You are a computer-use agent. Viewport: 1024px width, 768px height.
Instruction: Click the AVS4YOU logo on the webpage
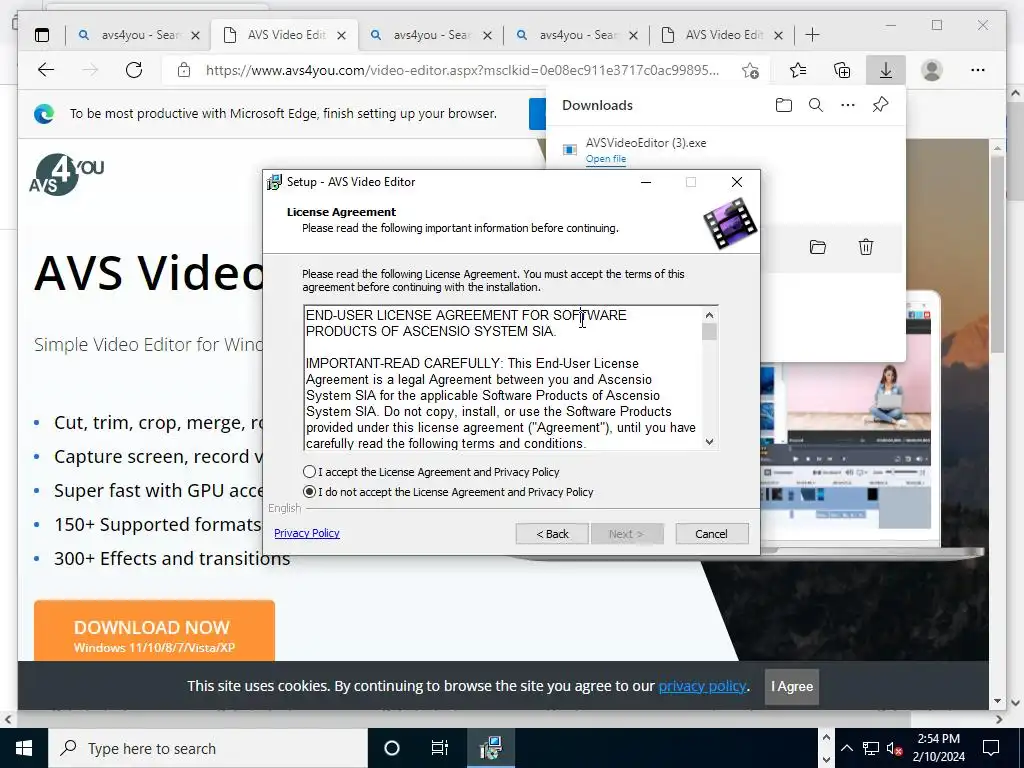point(67,174)
